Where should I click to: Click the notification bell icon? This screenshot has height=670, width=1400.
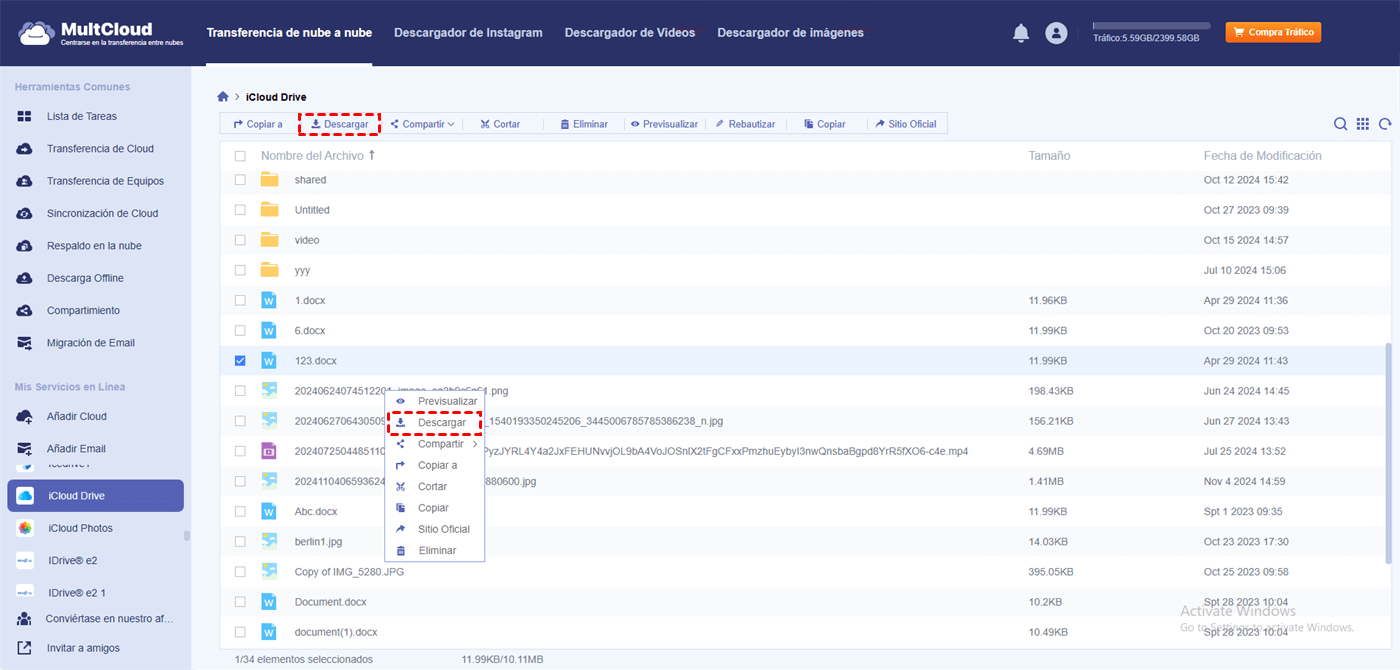pos(1021,33)
